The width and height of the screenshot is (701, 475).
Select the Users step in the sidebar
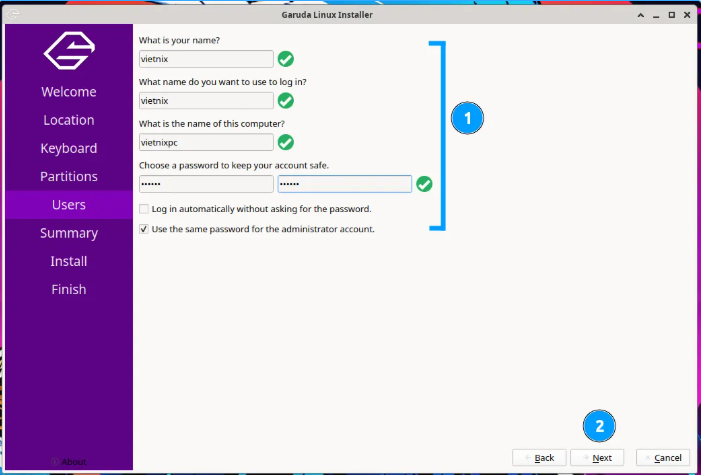[x=69, y=204]
